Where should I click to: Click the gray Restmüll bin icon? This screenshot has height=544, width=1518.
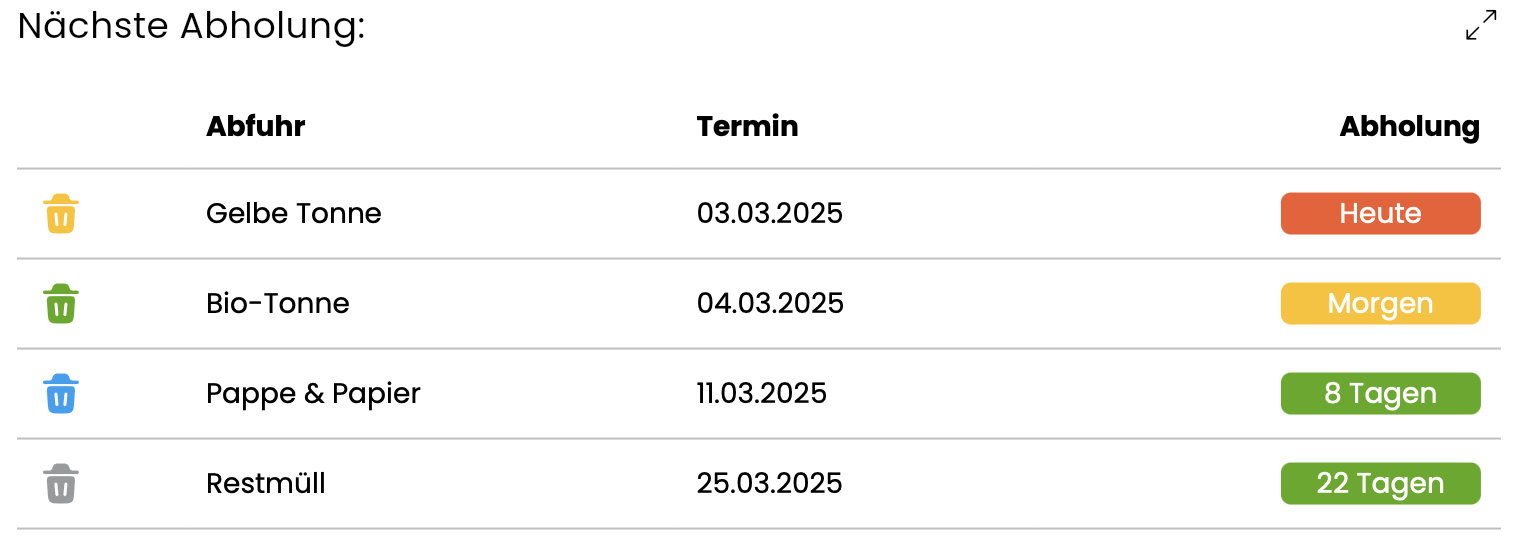point(61,484)
